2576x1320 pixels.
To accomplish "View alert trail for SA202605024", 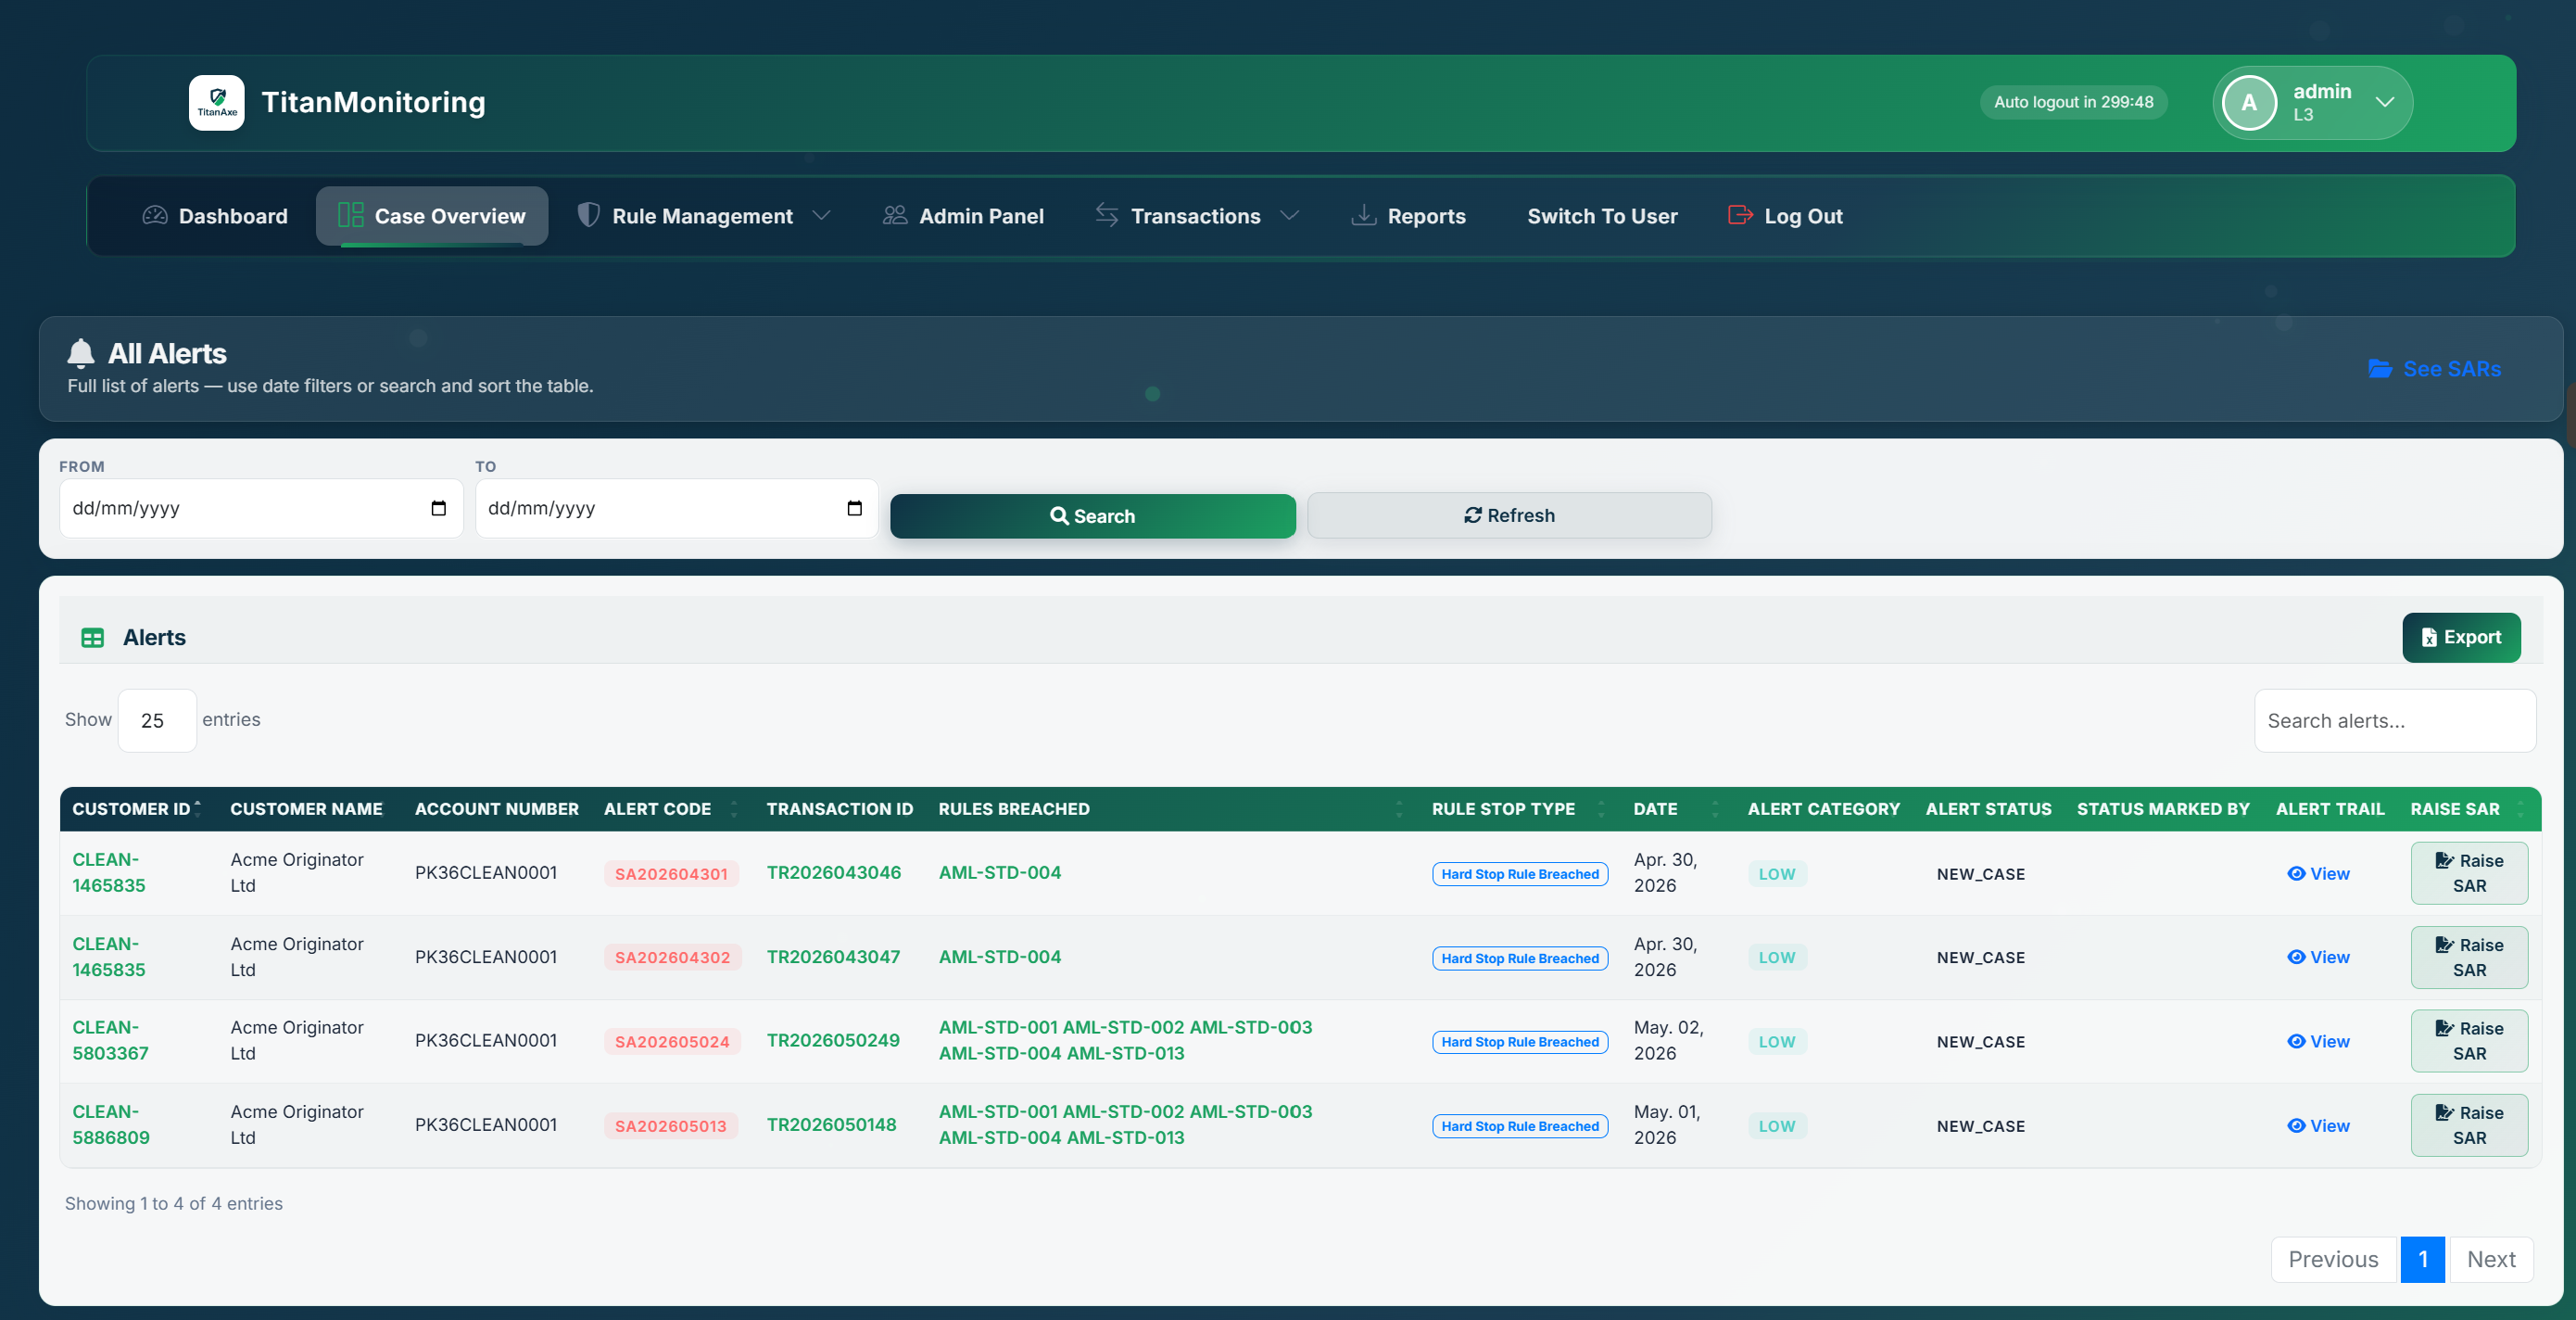I will pyautogui.click(x=2318, y=1041).
